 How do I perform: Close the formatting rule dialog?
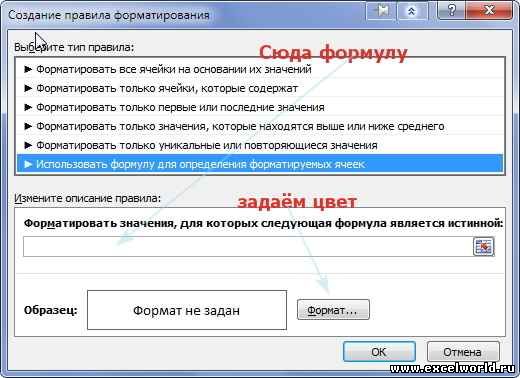coord(489,11)
